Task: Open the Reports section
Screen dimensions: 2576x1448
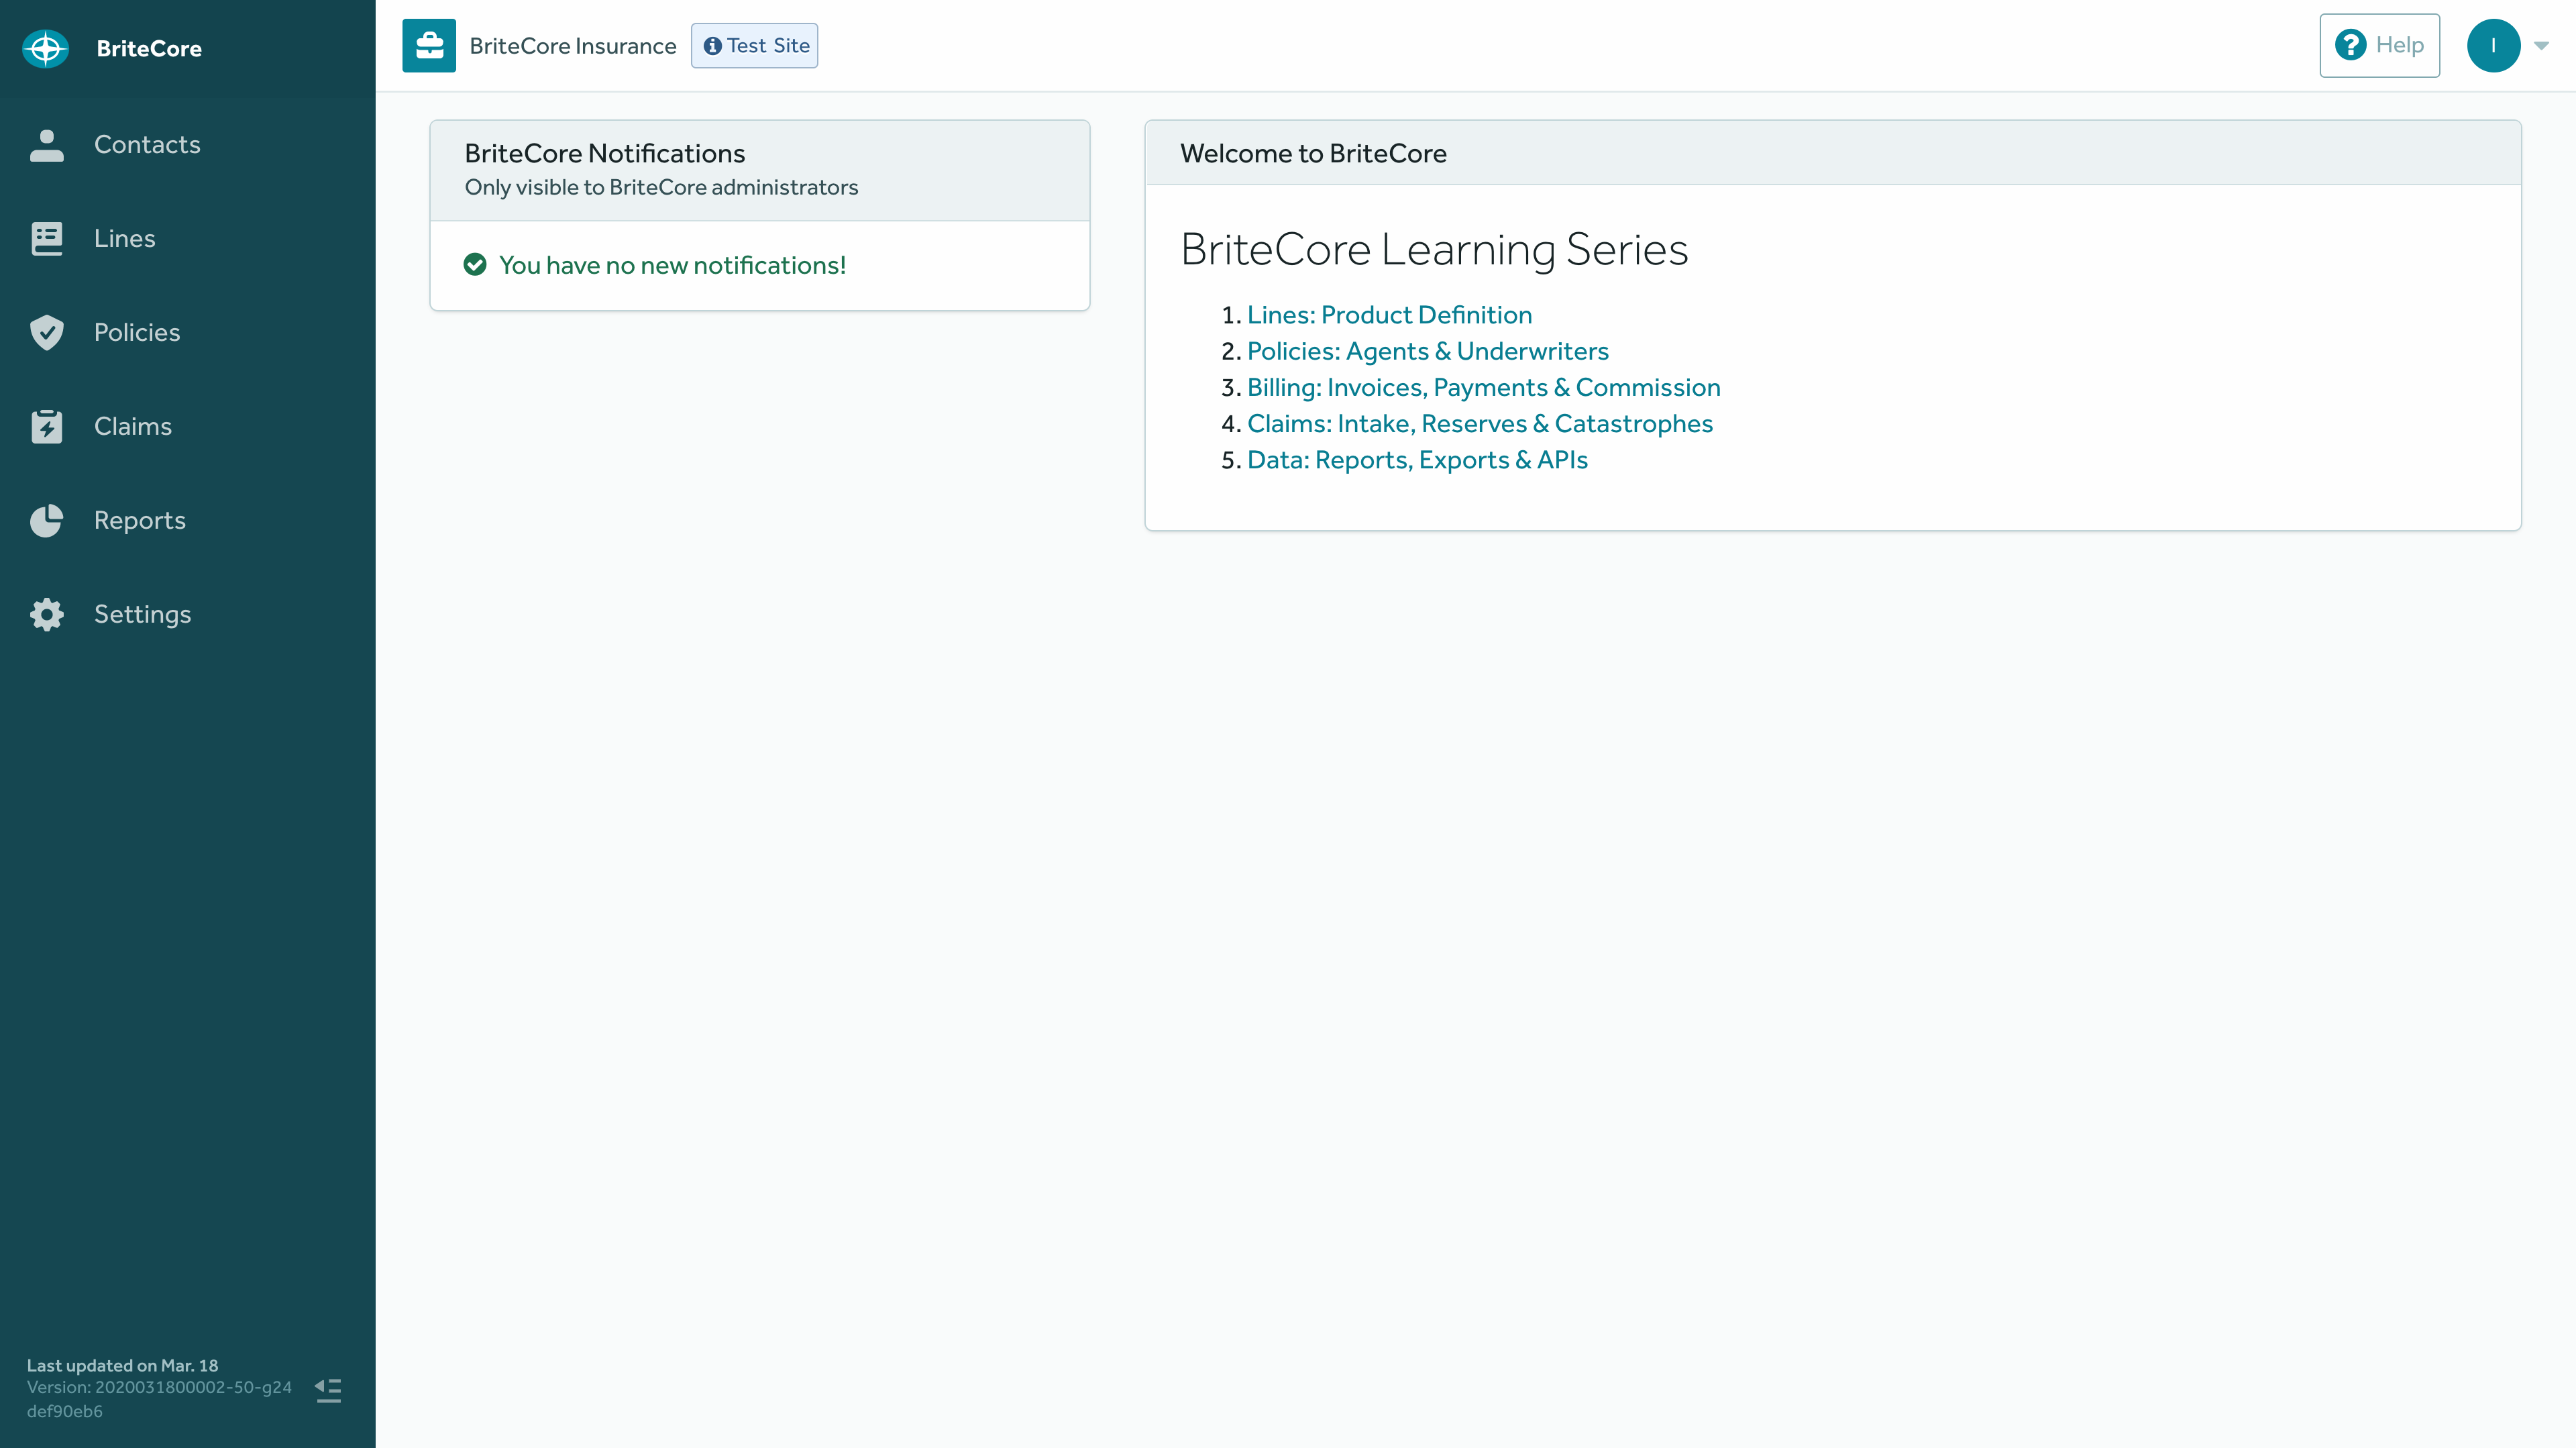Action: point(188,520)
